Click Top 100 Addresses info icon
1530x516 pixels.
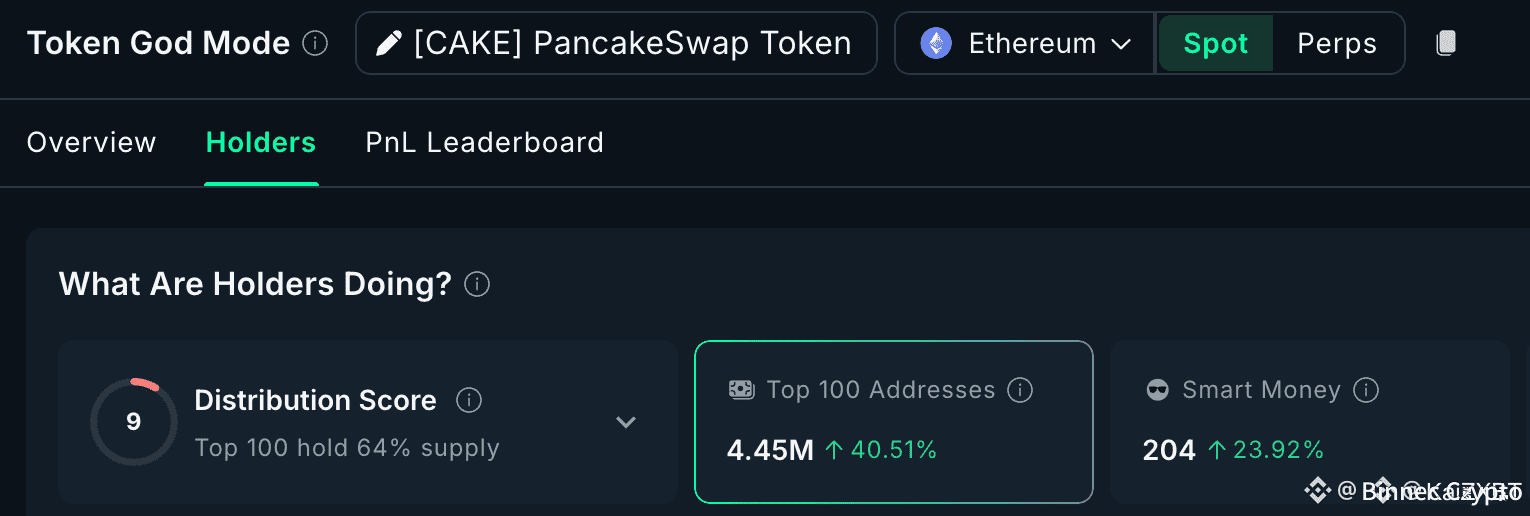point(1020,390)
